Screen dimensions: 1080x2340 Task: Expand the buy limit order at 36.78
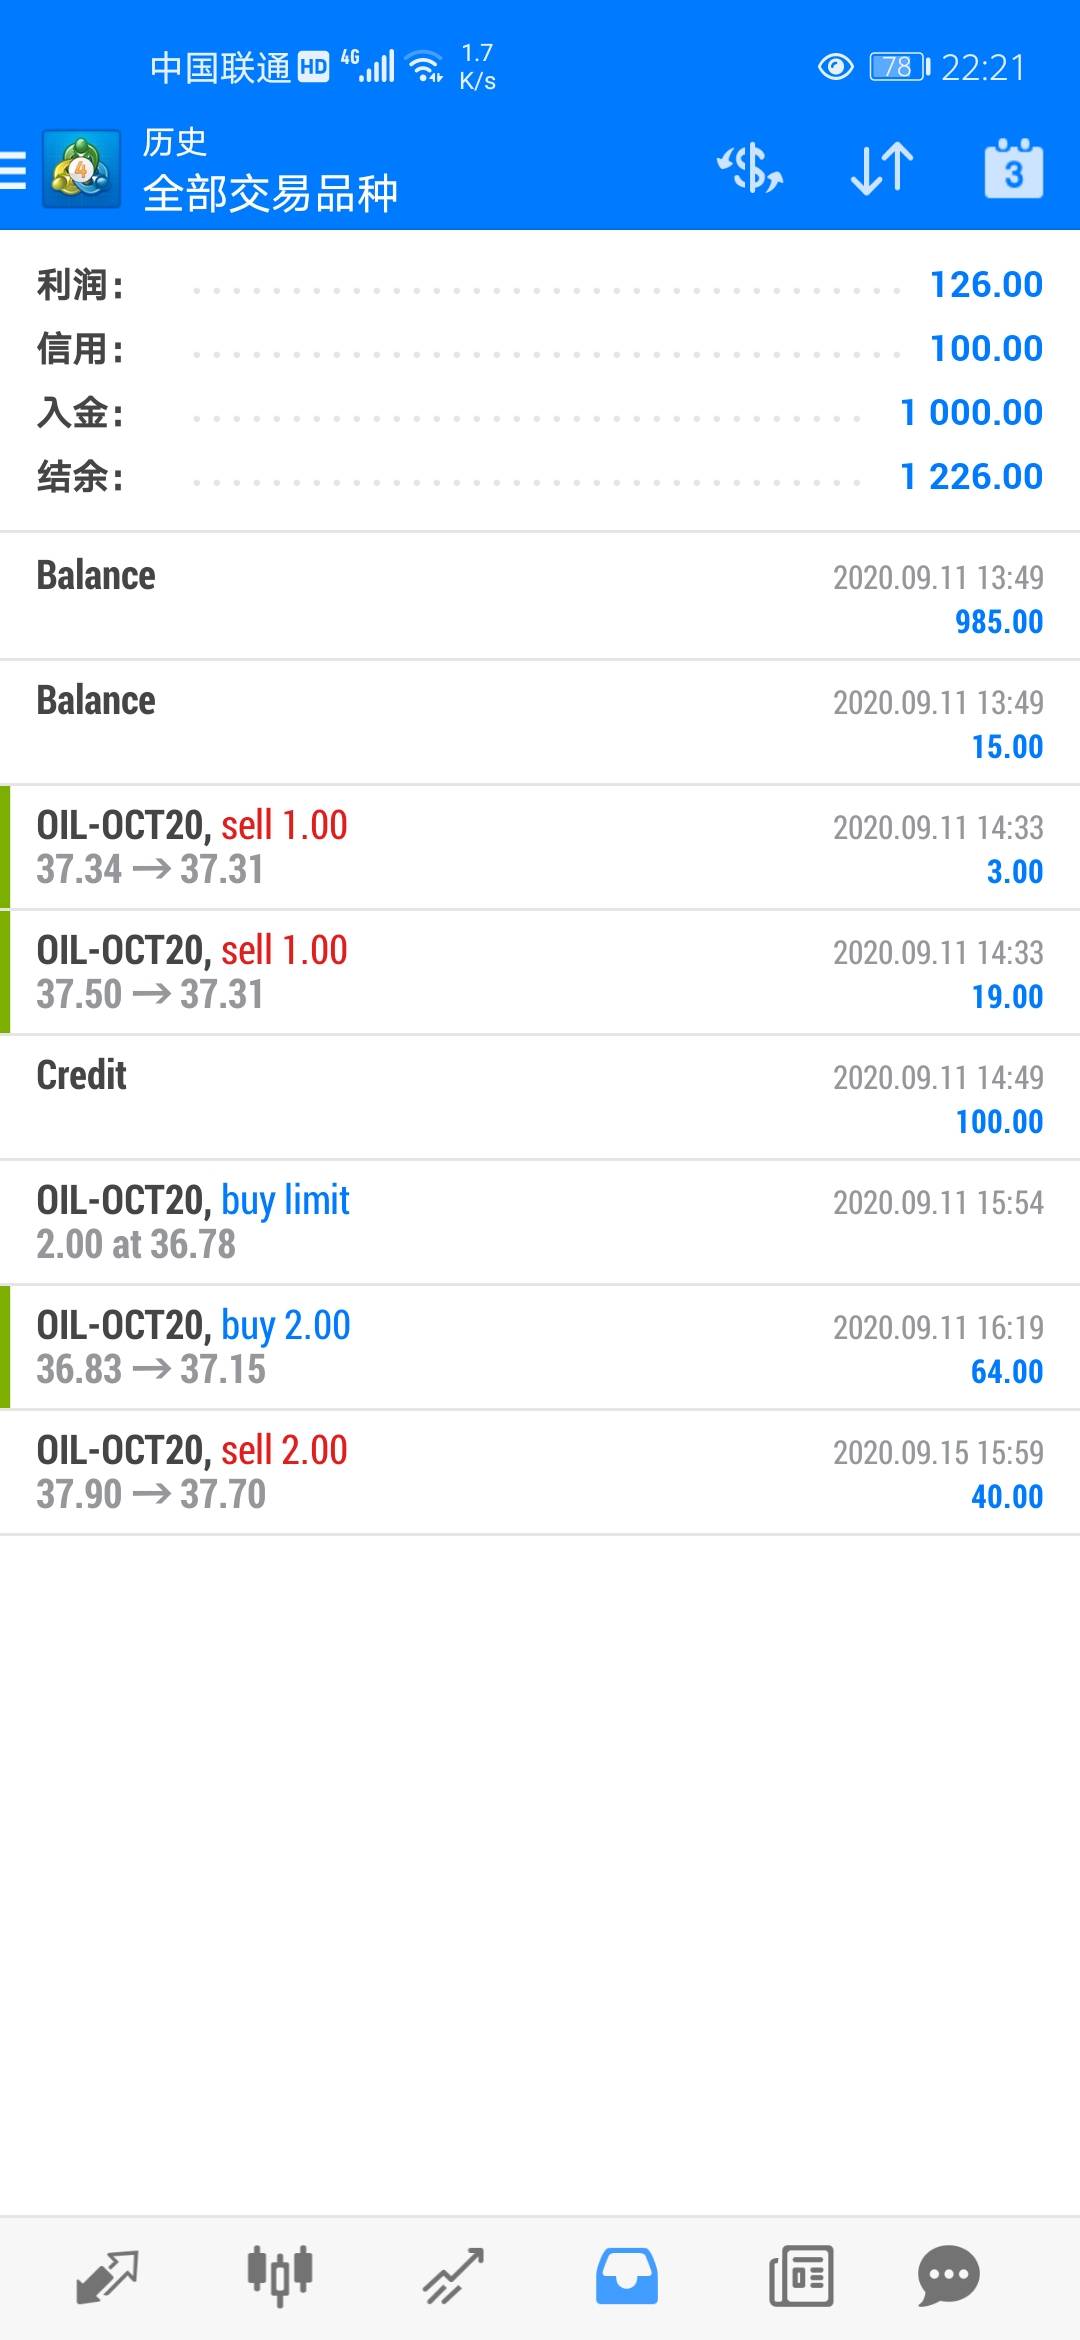coord(540,1222)
